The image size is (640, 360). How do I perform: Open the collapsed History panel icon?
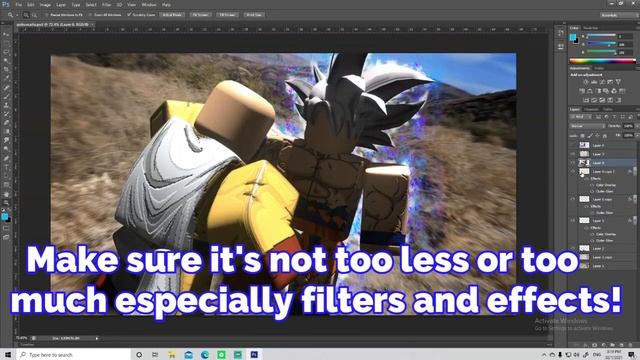tap(561, 34)
